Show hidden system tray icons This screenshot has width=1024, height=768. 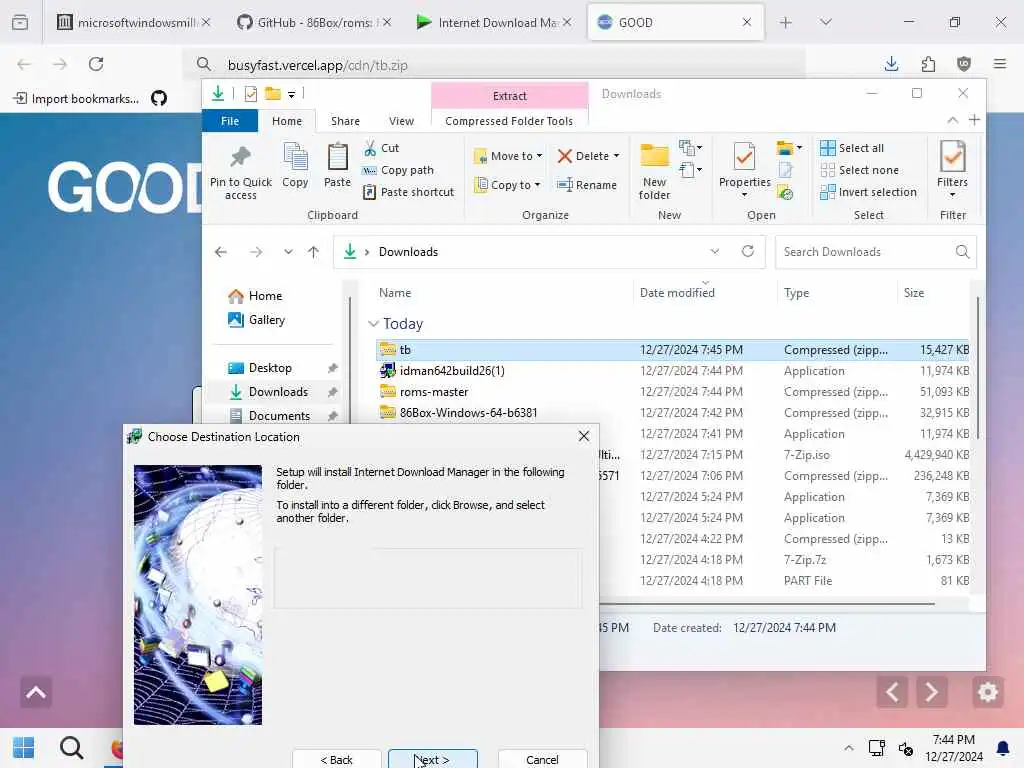point(848,748)
